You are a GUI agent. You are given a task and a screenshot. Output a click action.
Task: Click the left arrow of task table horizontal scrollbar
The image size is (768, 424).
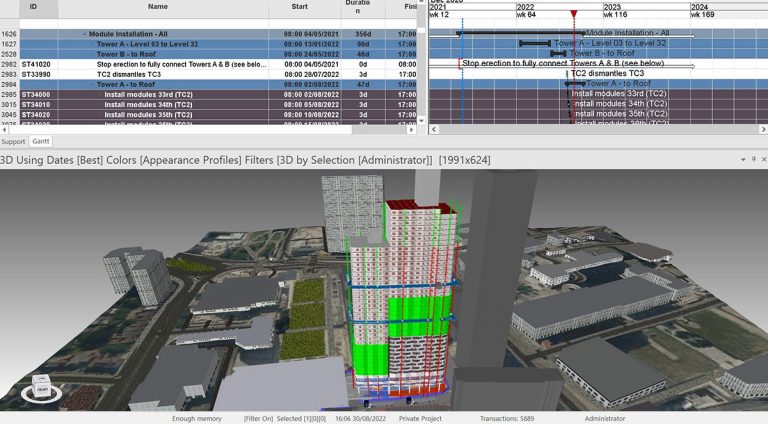click(4, 130)
